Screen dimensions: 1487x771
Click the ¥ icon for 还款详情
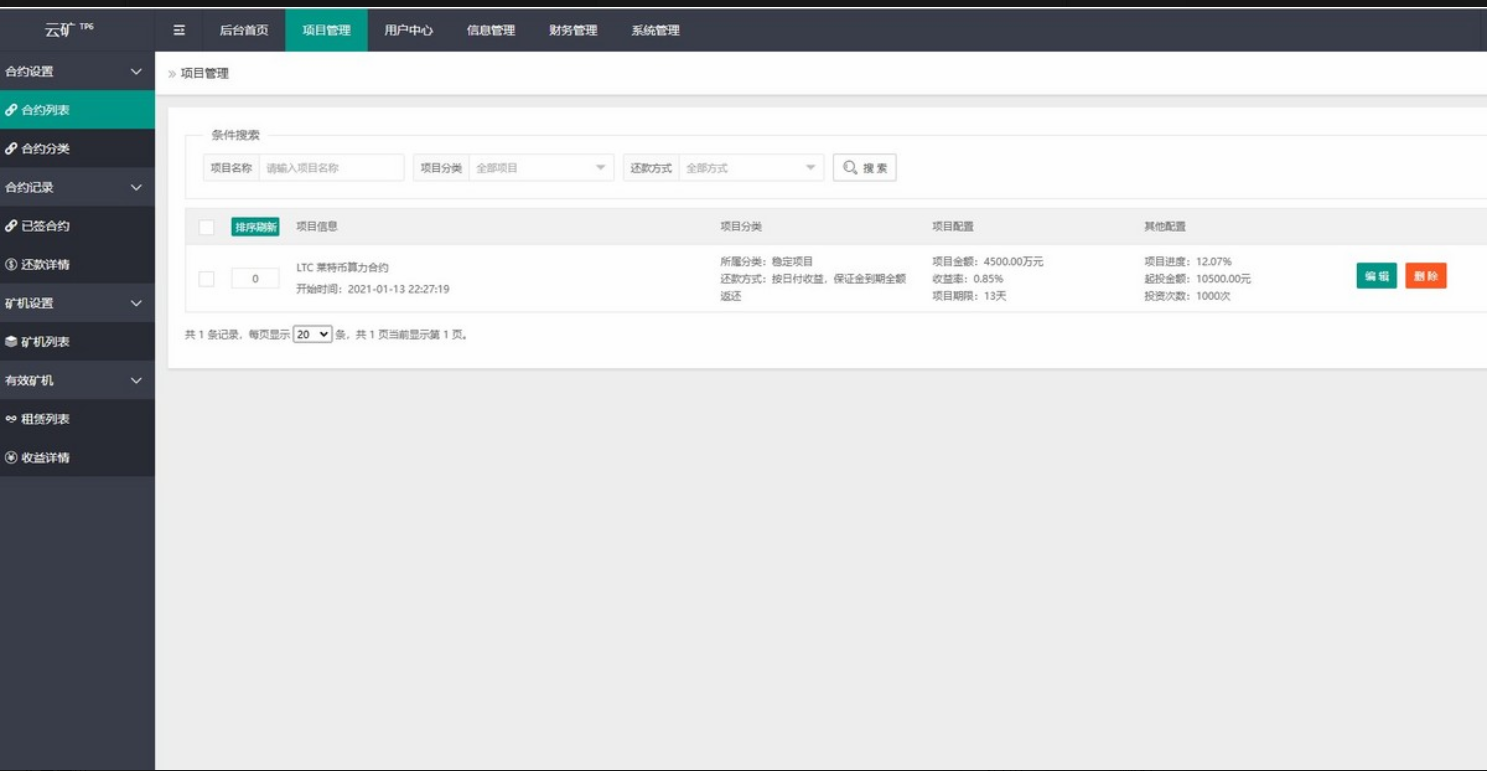tap(12, 264)
